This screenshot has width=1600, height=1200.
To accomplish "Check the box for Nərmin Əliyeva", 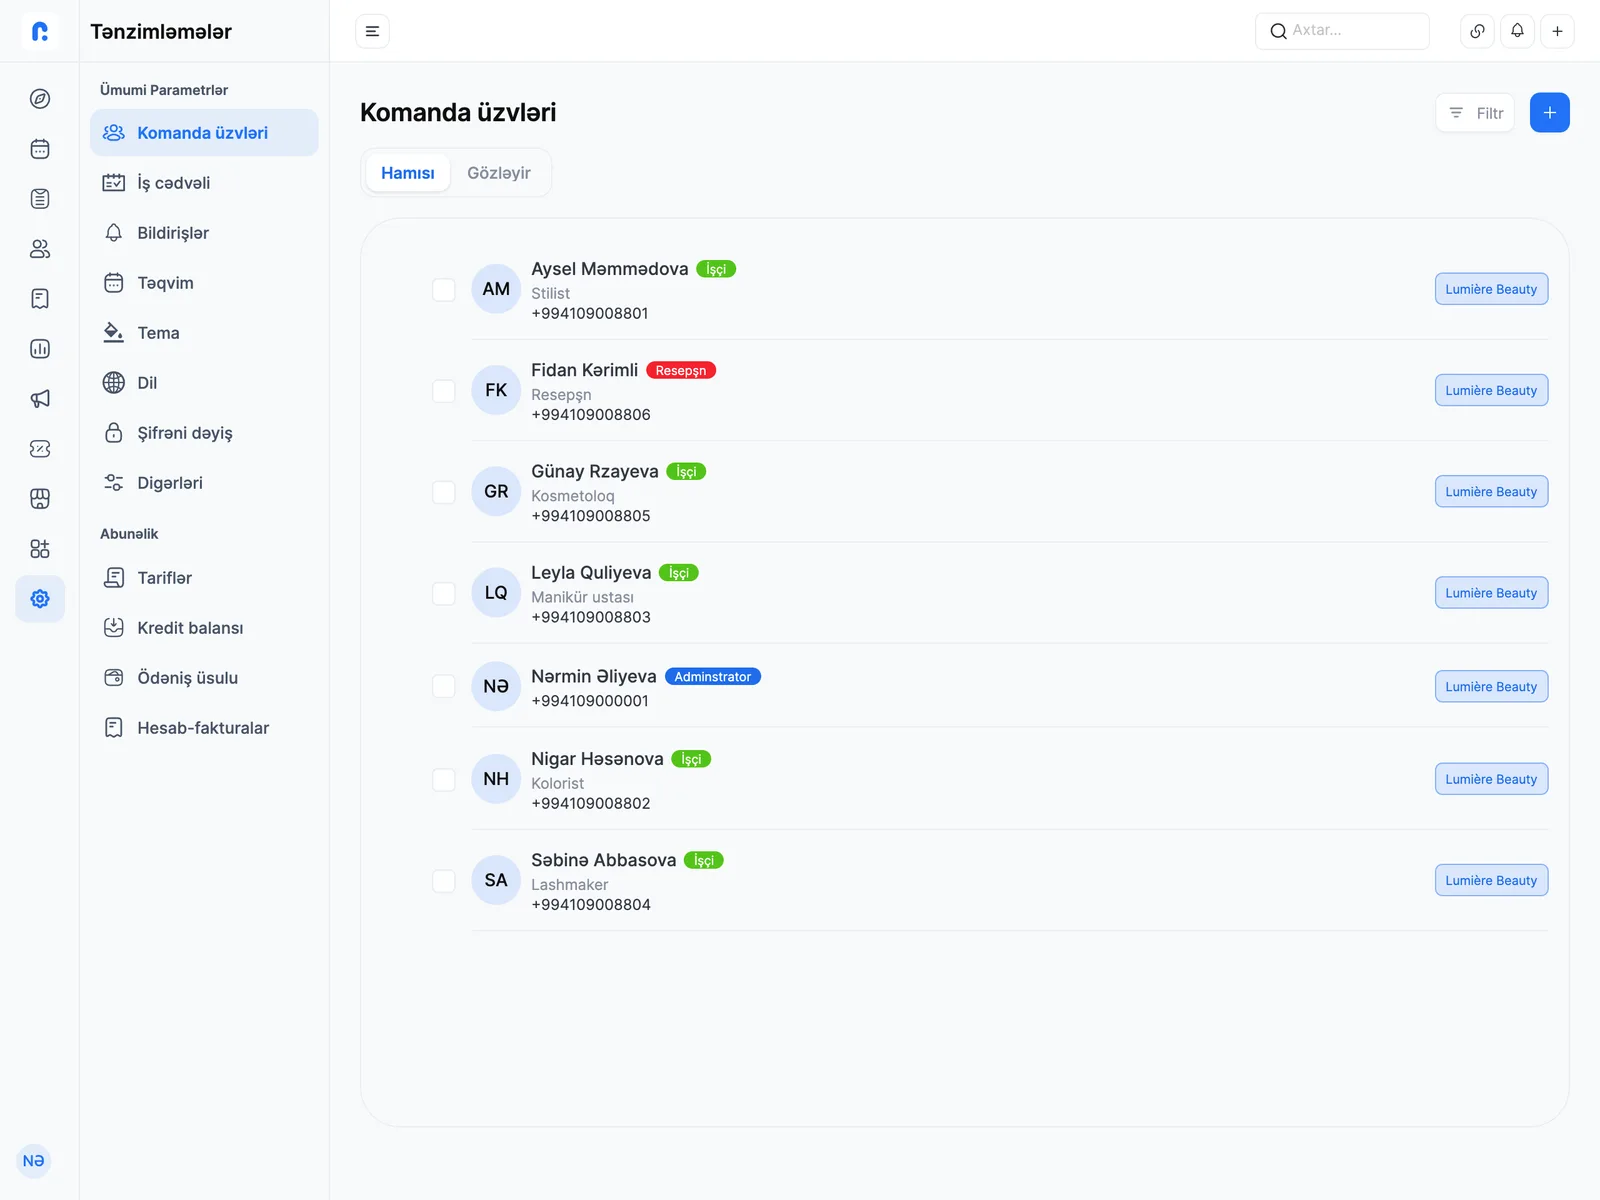I will [444, 687].
